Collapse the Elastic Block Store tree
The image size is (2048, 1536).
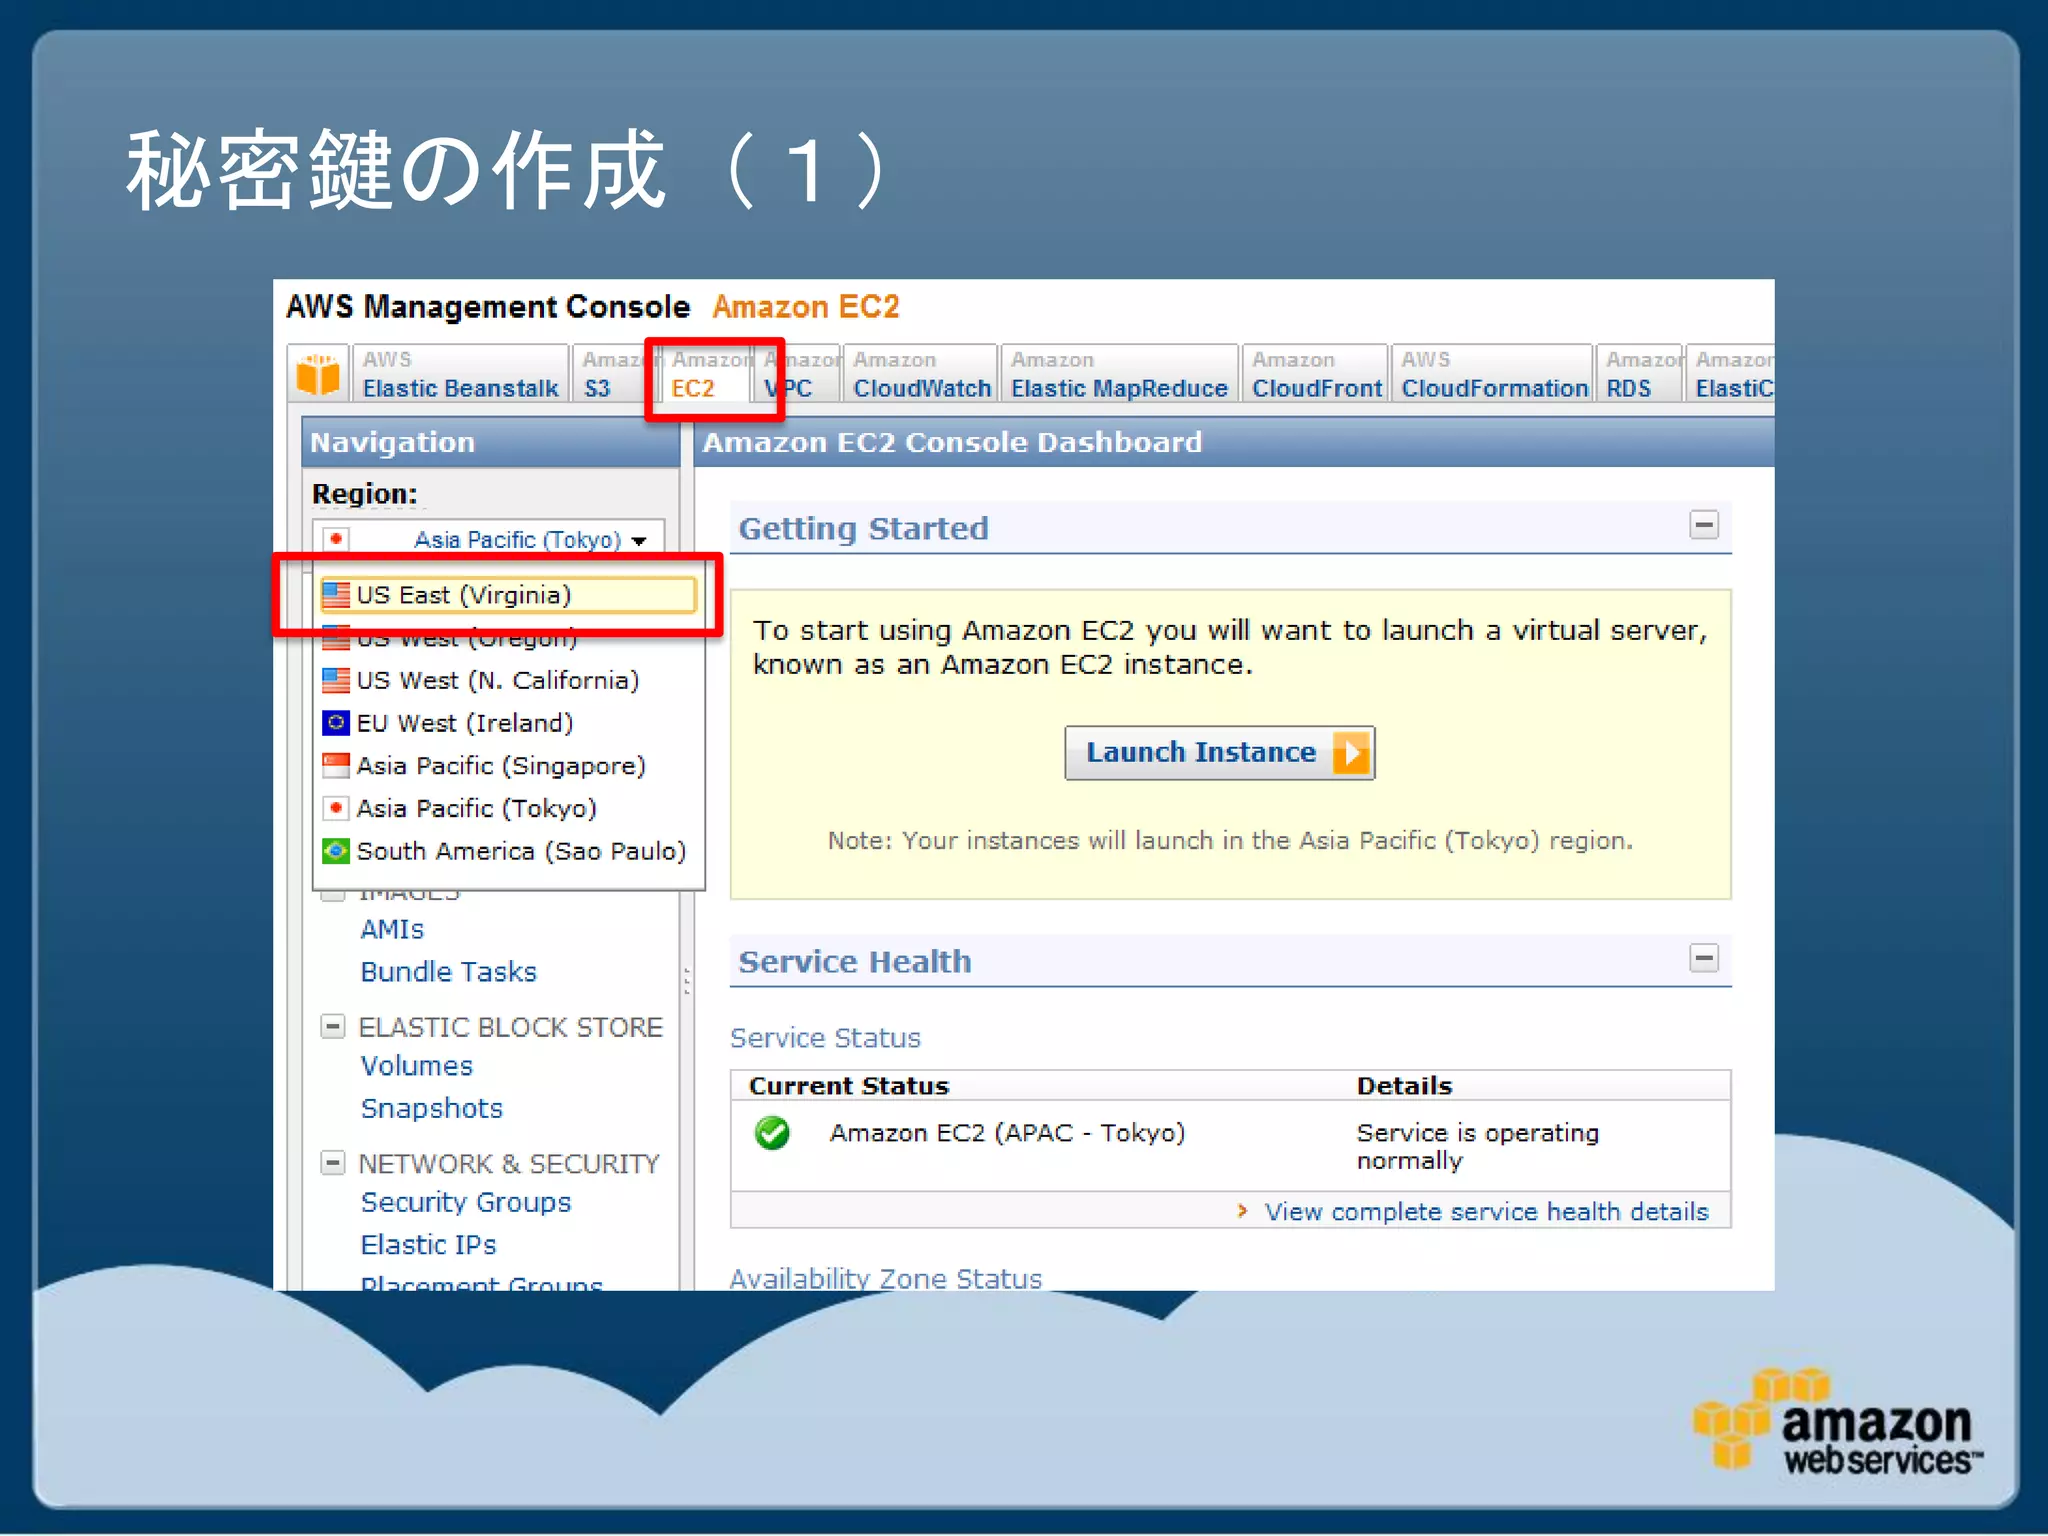333,1026
